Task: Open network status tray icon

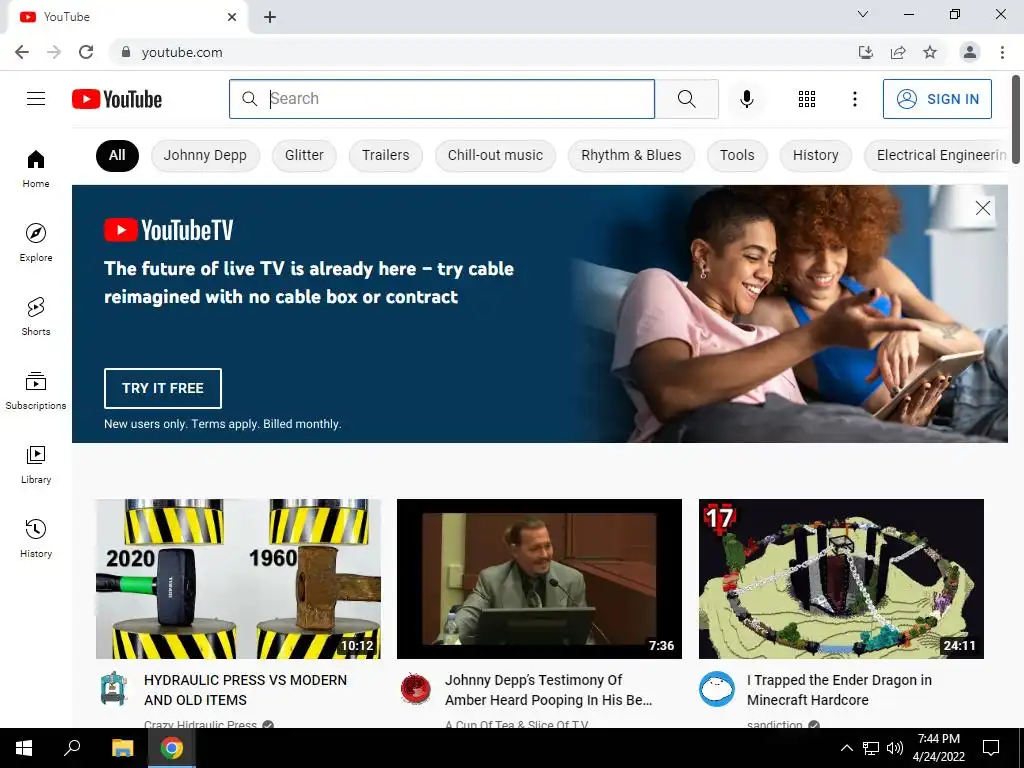Action: (x=871, y=748)
